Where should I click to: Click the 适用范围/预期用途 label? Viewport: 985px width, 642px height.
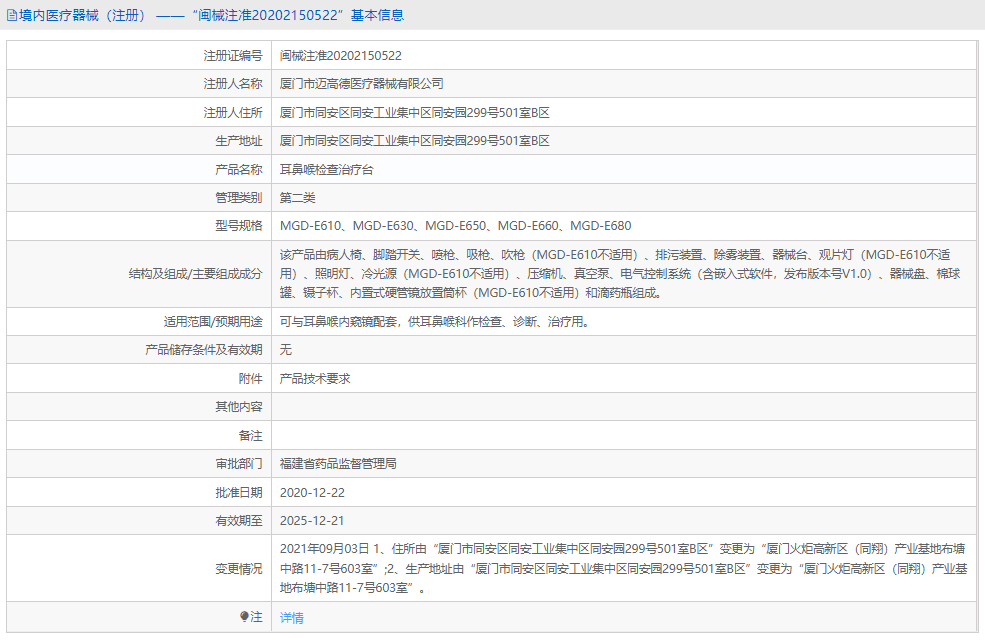pyautogui.click(x=213, y=322)
